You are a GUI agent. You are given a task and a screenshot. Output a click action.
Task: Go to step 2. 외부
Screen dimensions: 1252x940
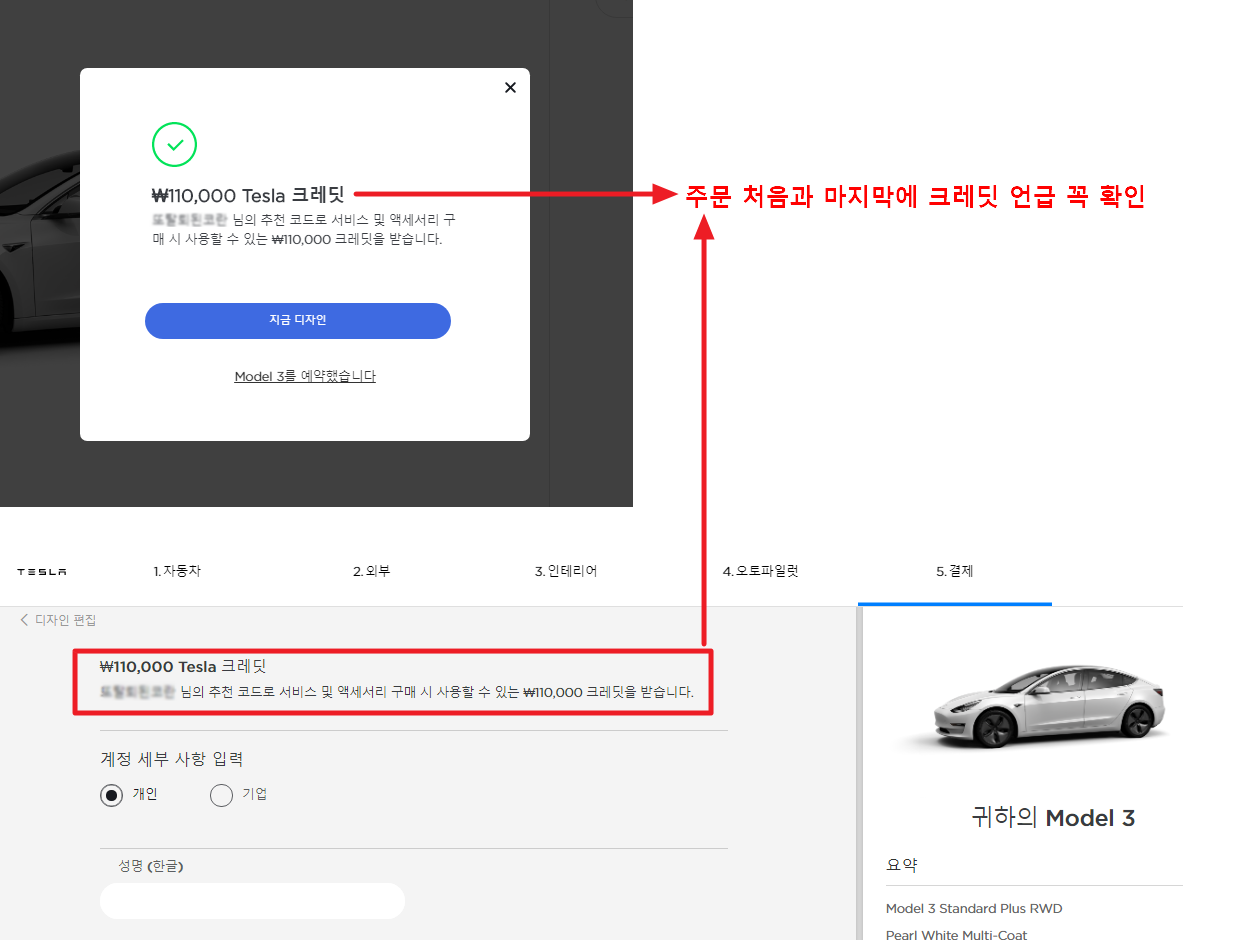pos(371,571)
